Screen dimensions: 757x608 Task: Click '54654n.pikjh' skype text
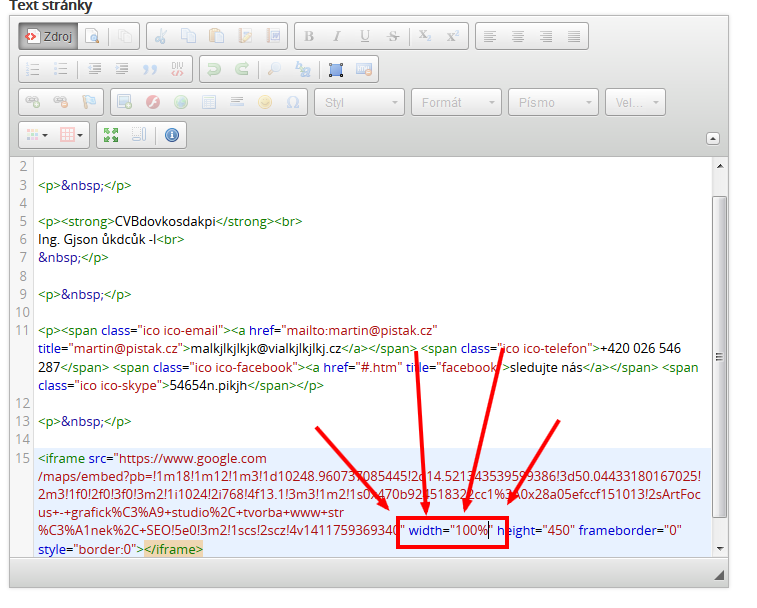[x=208, y=386]
